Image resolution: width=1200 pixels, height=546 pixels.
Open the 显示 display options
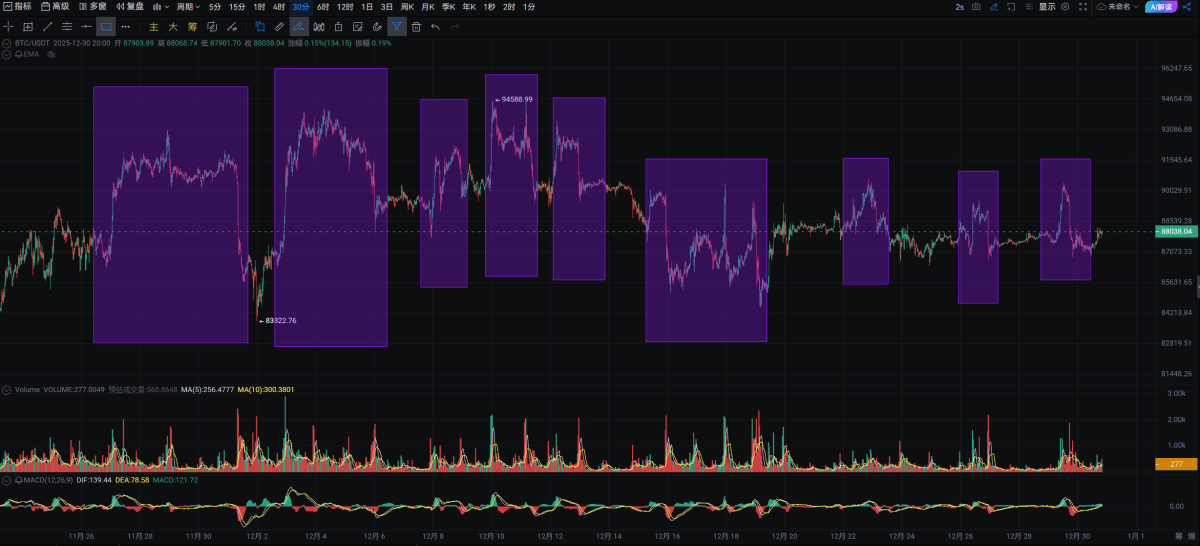tap(1047, 7)
